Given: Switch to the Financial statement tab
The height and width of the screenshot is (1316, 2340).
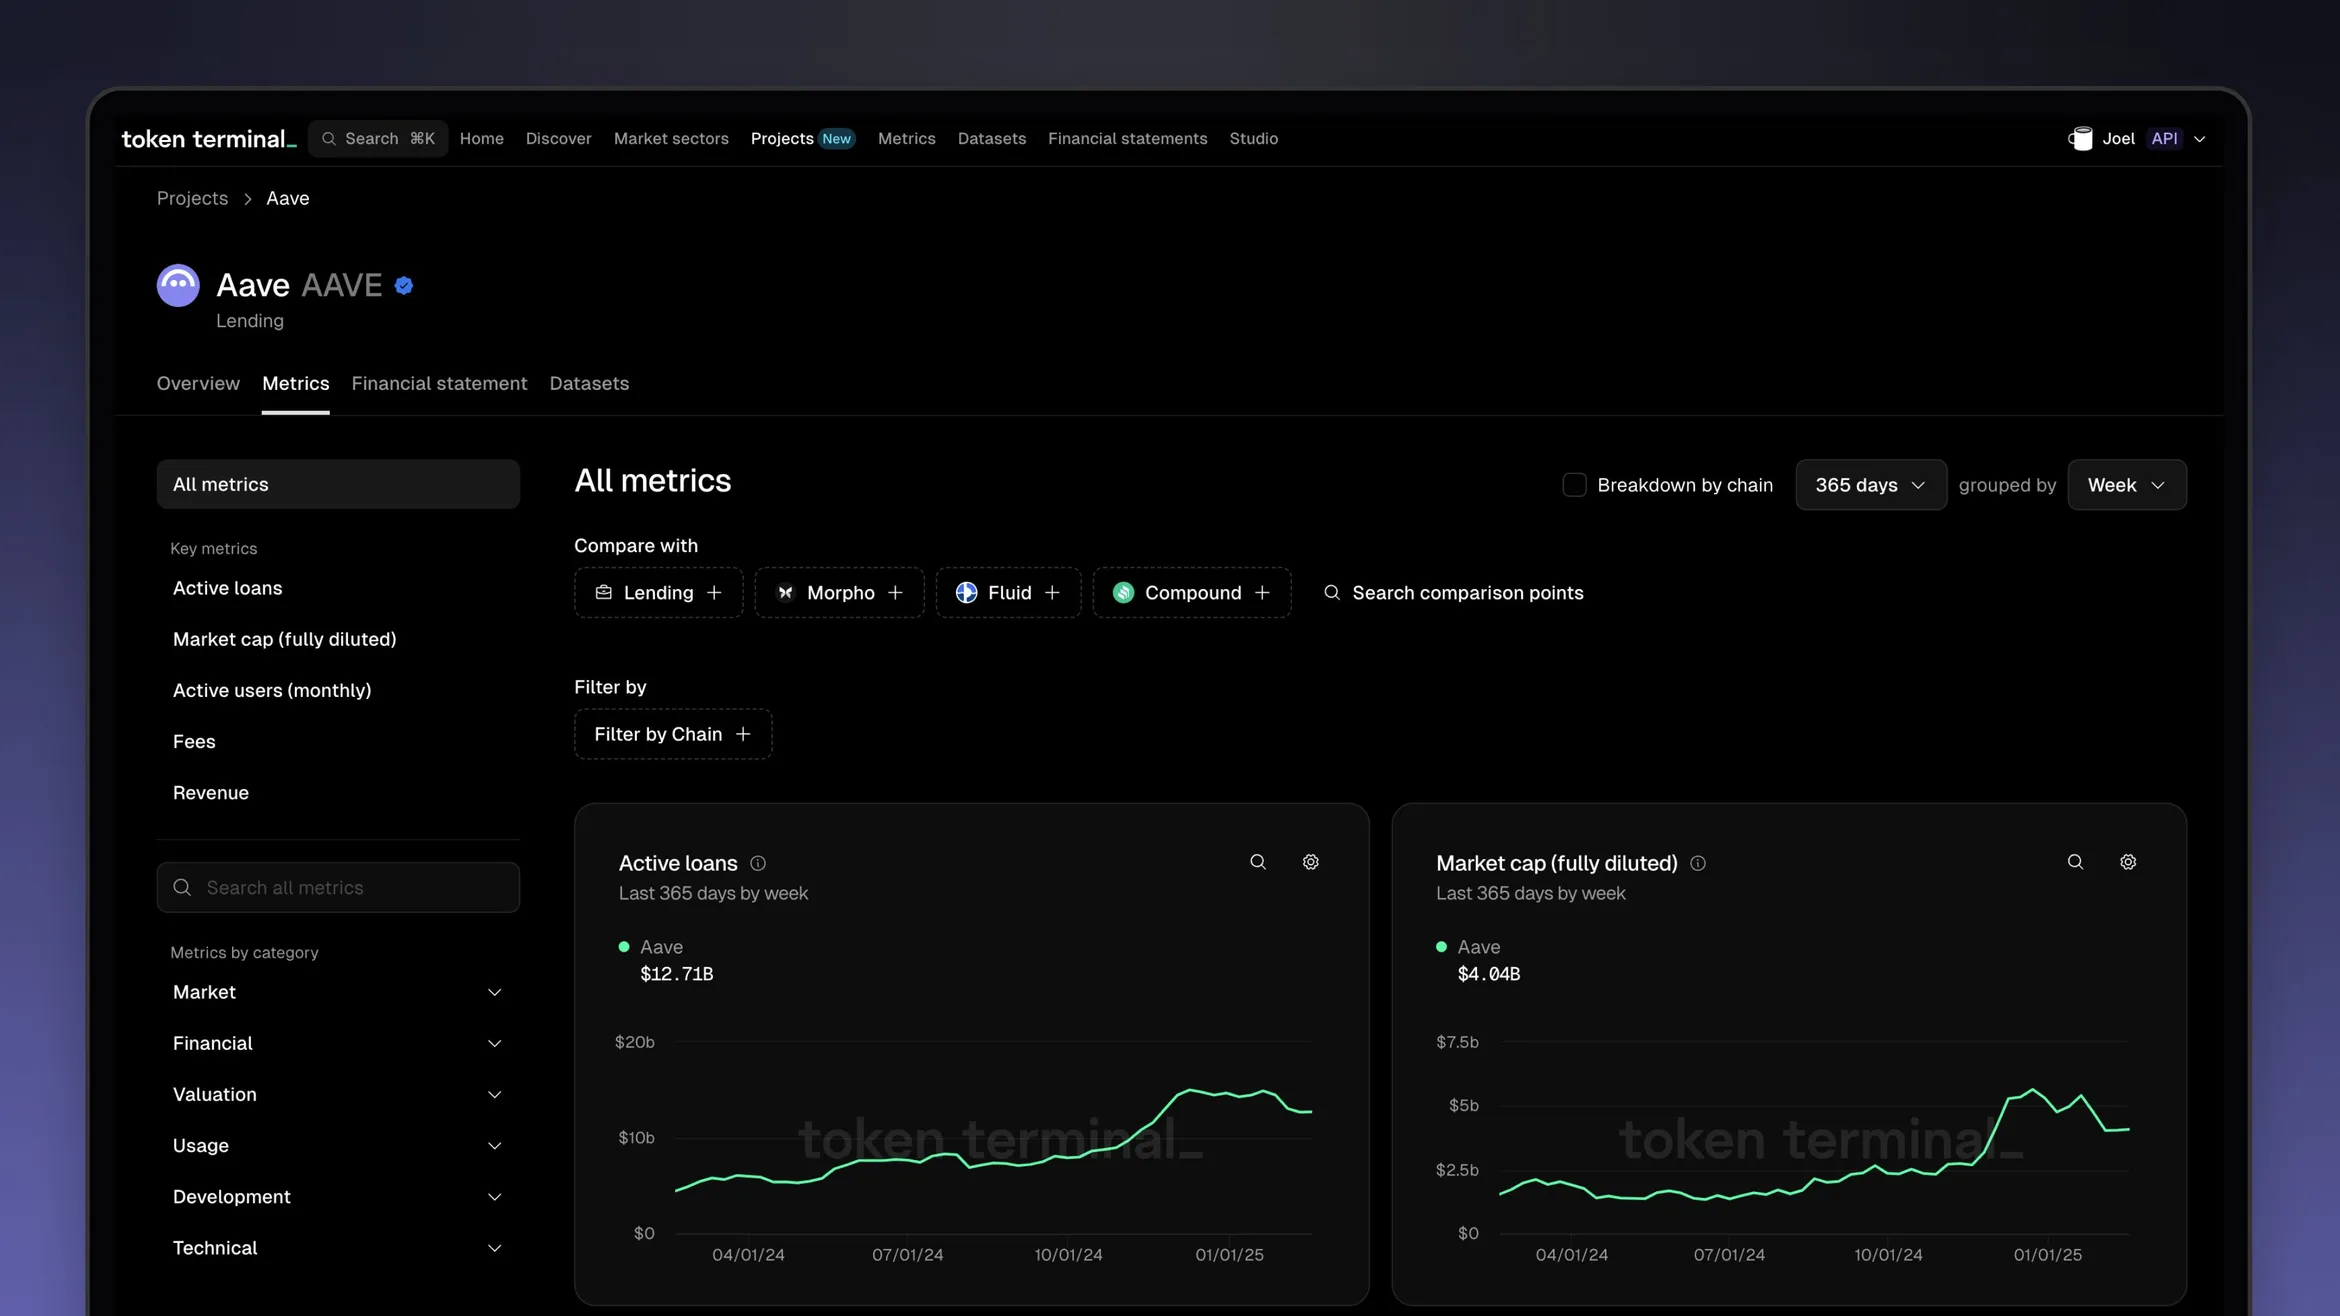Looking at the screenshot, I should (x=439, y=384).
